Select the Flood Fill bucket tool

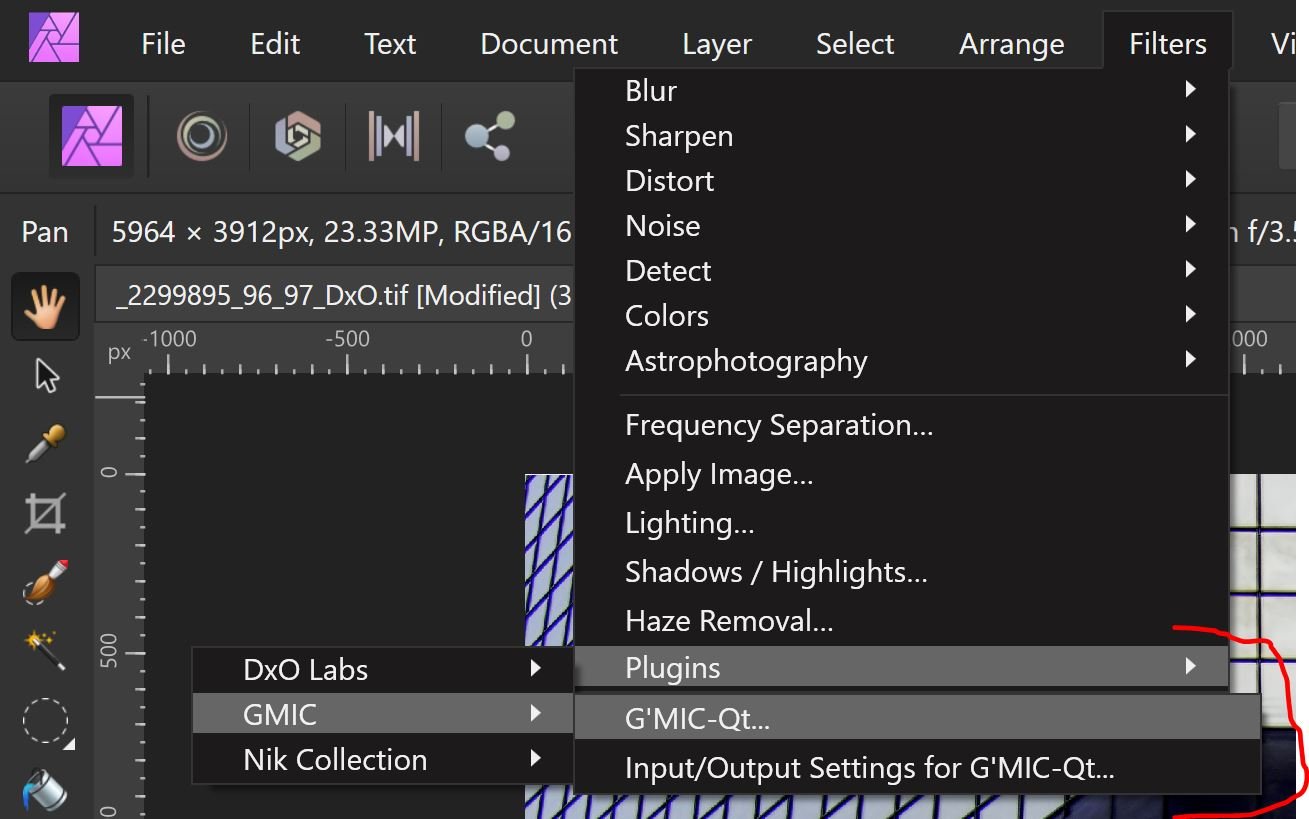(46, 789)
